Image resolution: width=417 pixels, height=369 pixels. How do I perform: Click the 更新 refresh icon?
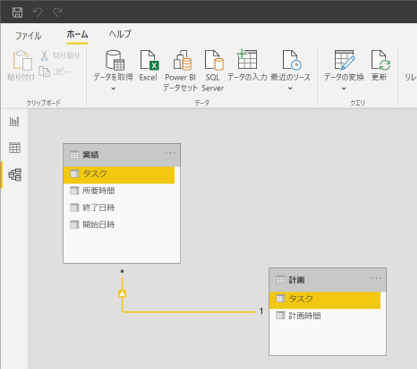380,60
